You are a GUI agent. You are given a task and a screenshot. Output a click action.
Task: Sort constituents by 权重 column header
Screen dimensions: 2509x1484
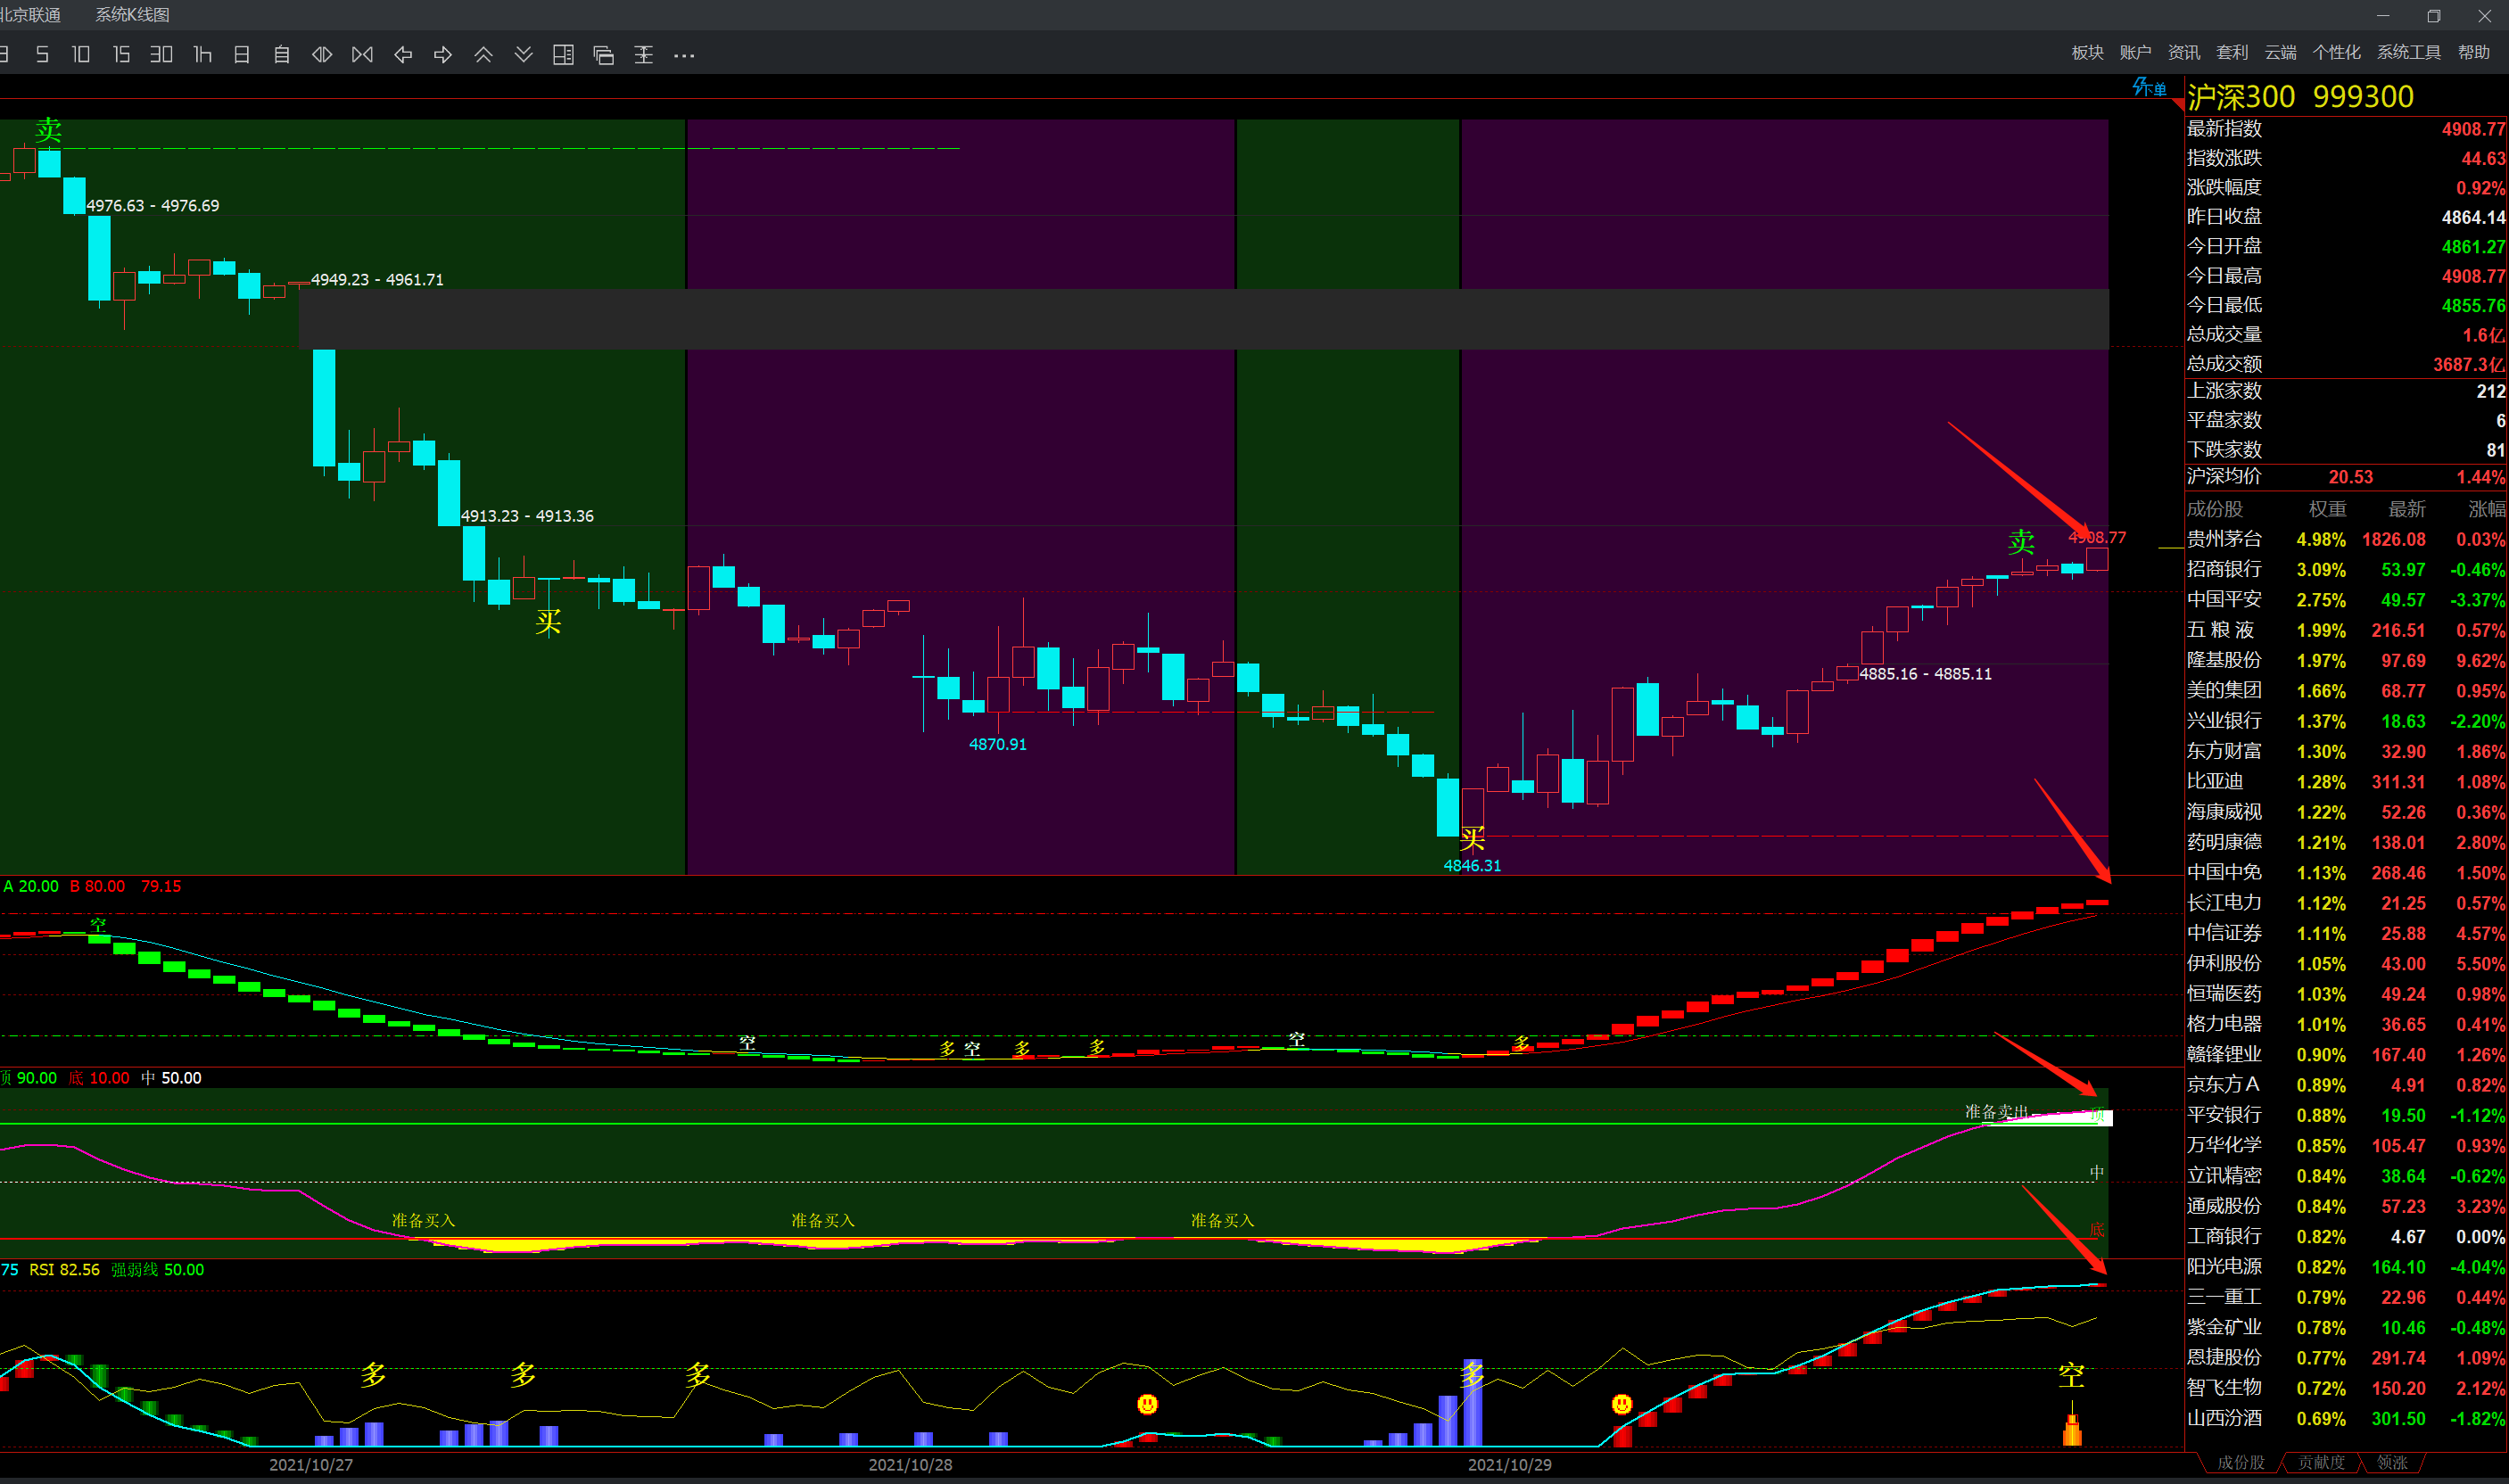click(x=2327, y=509)
